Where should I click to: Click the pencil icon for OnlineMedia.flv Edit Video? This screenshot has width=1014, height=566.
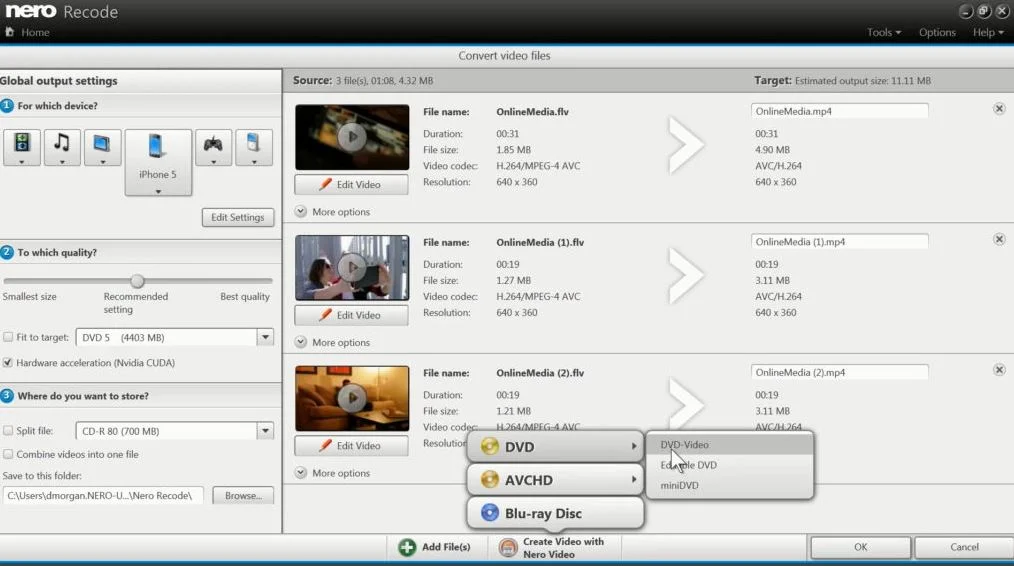[x=325, y=184]
